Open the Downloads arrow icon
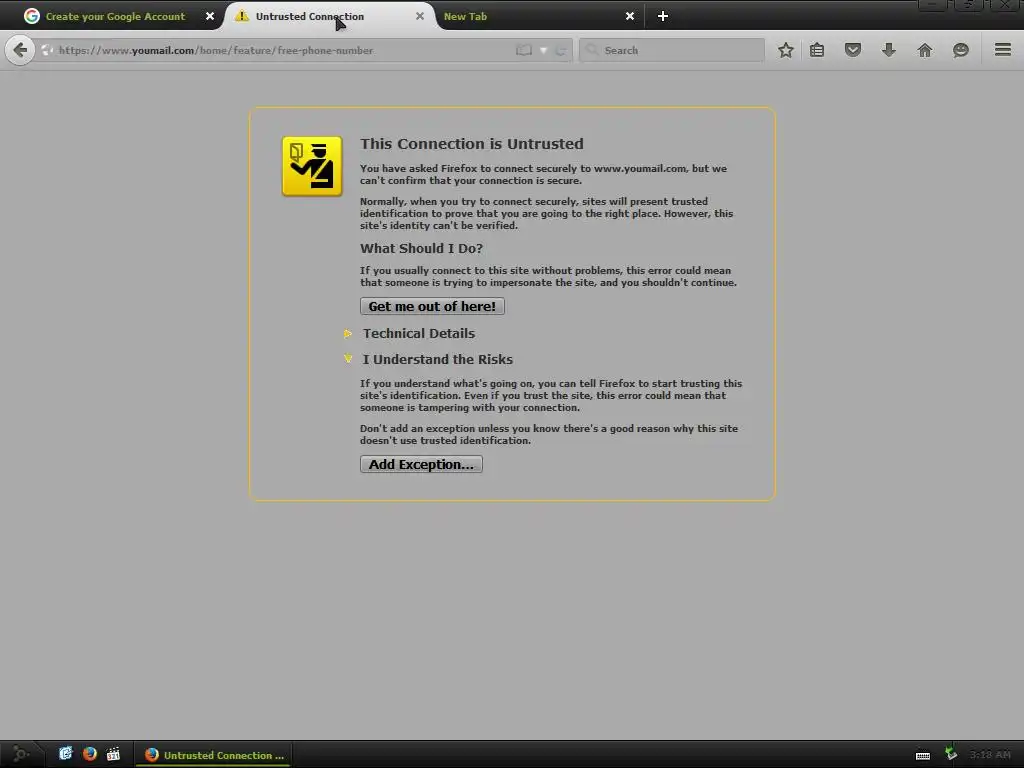This screenshot has width=1024, height=768. click(889, 50)
